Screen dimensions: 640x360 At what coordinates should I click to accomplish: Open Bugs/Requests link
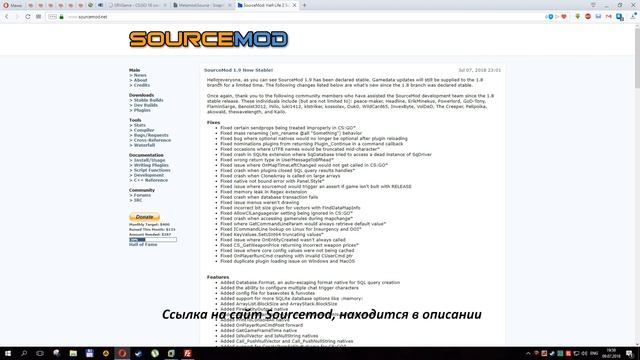coord(151,135)
